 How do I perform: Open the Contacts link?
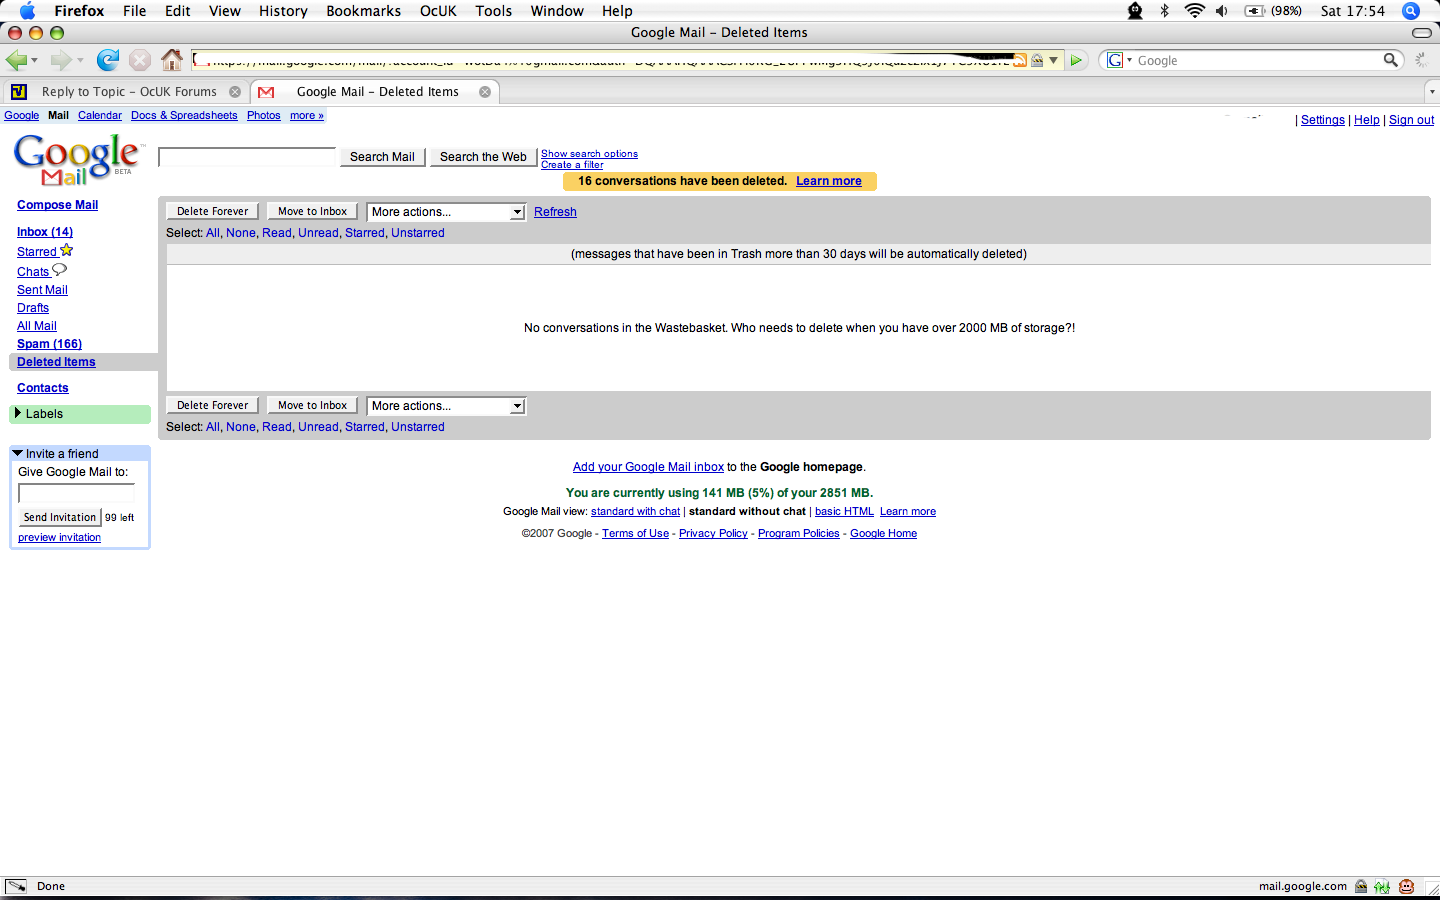(43, 388)
